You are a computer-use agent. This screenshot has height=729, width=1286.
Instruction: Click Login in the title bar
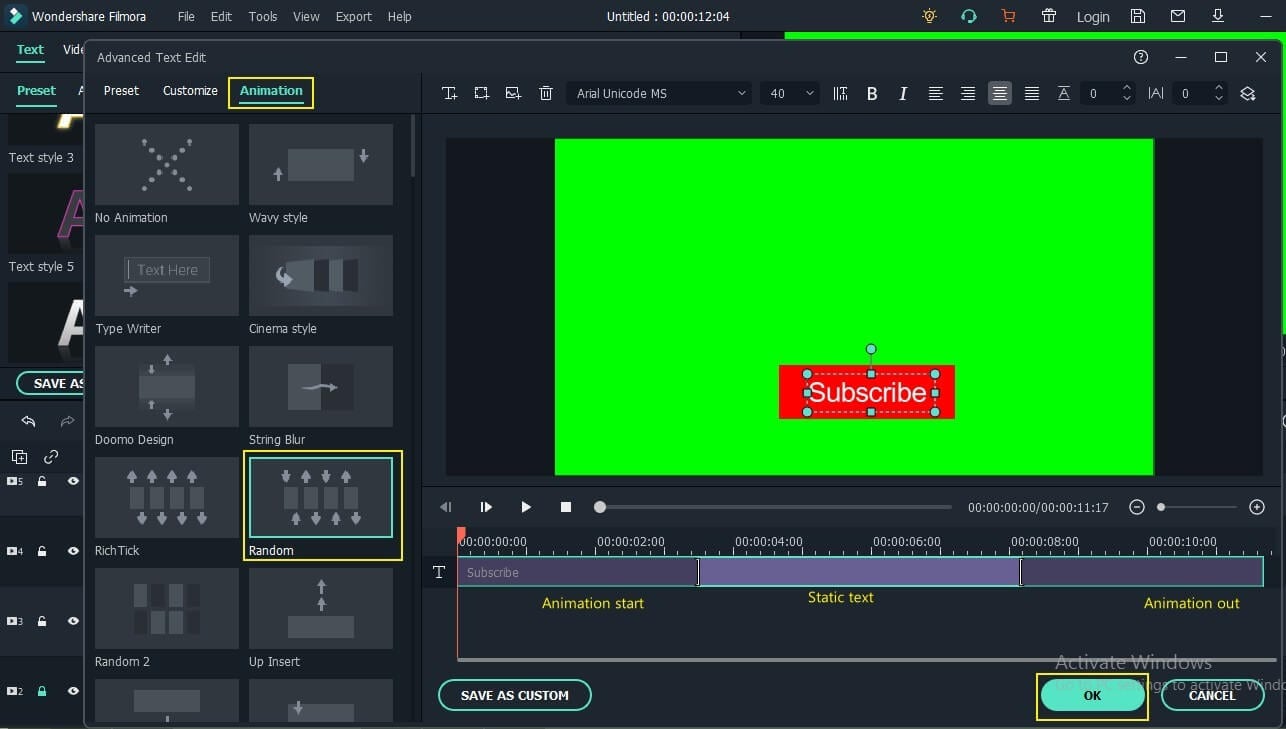1093,17
